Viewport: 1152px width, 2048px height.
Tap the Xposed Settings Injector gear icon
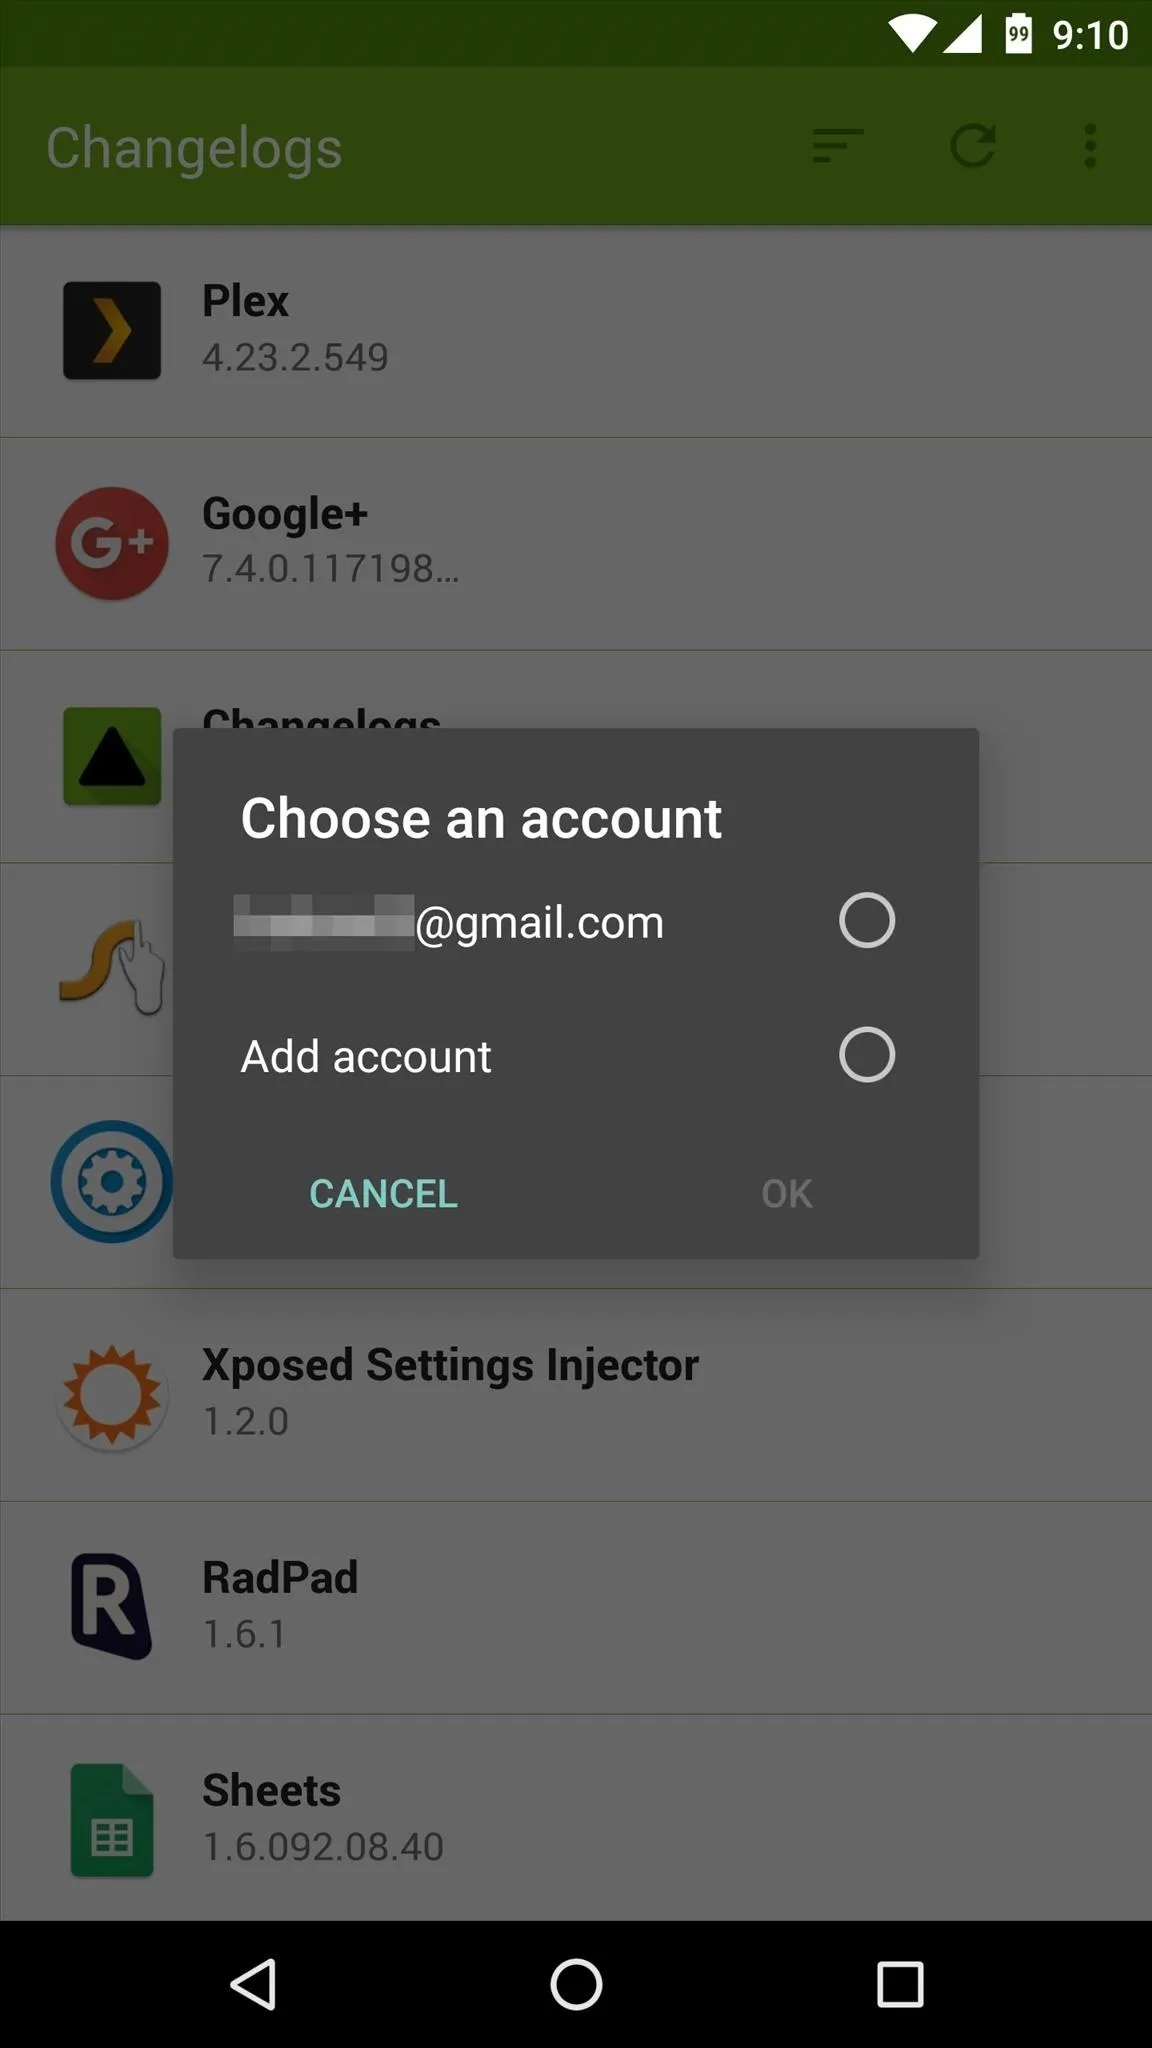pos(112,1396)
